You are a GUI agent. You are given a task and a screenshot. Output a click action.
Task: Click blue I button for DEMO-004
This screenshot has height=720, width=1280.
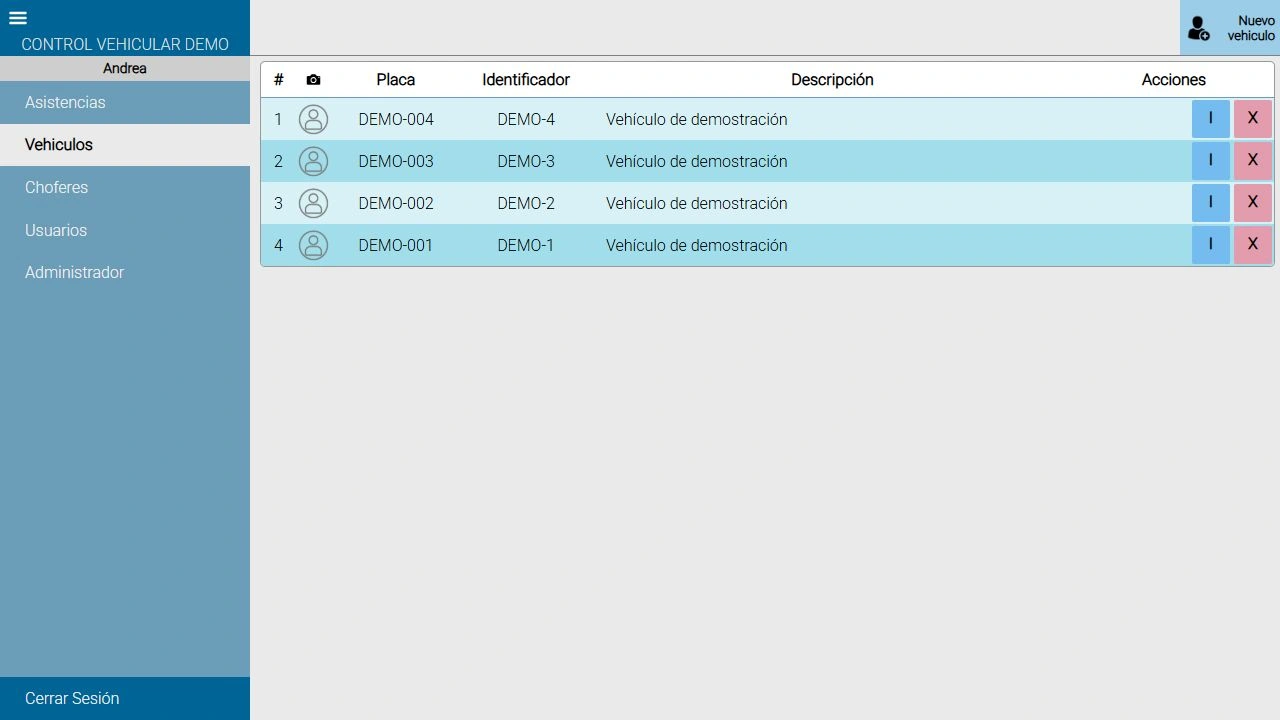click(1211, 119)
